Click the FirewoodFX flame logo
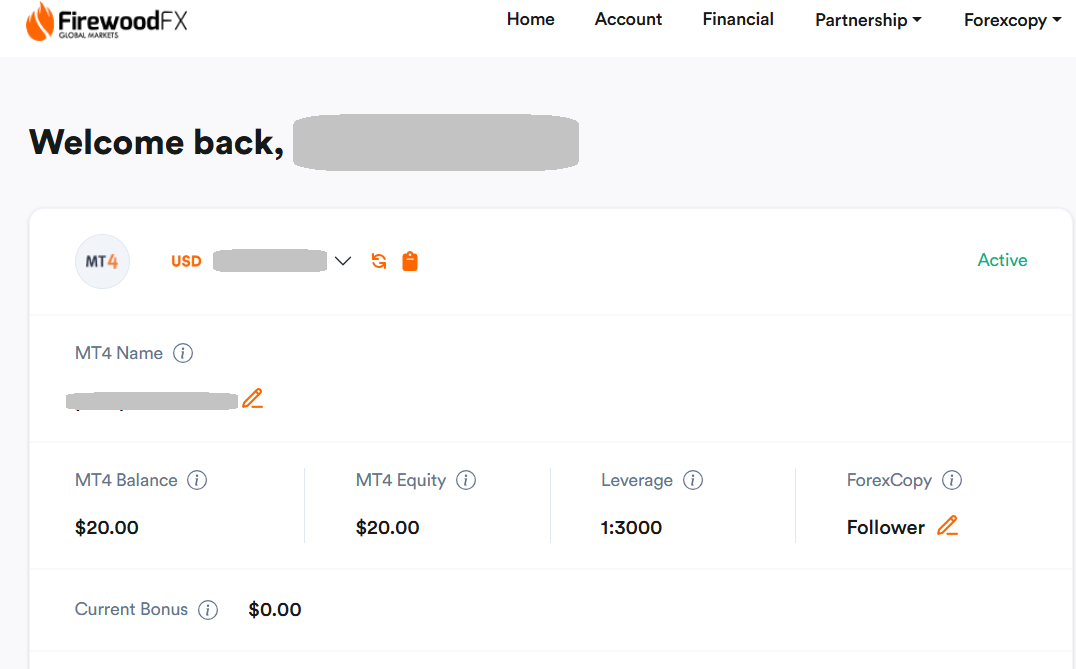Image resolution: width=1076 pixels, height=669 pixels. [41, 22]
